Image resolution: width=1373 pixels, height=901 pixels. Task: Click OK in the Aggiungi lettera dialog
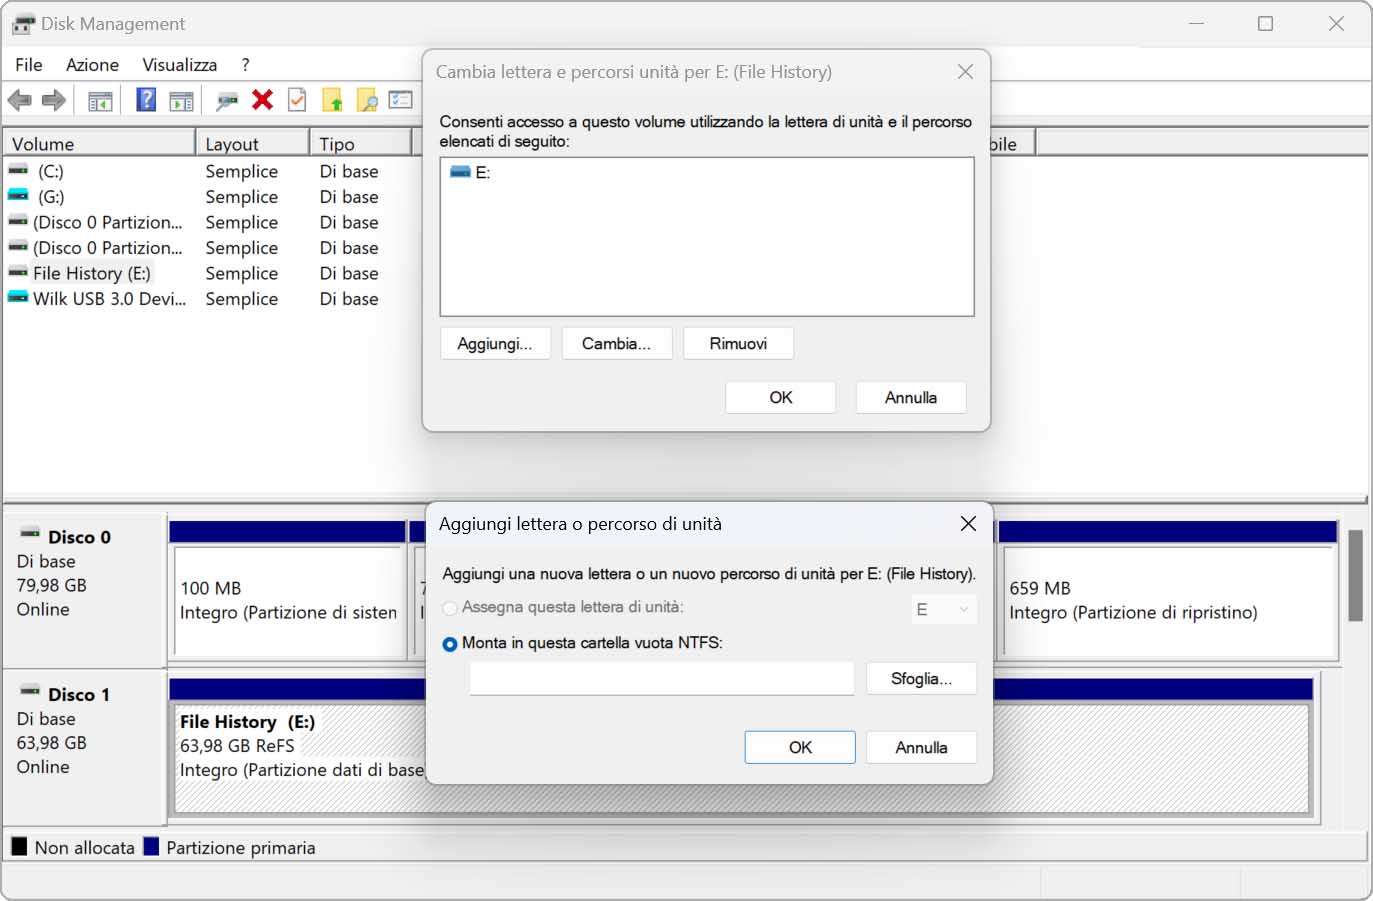point(800,748)
